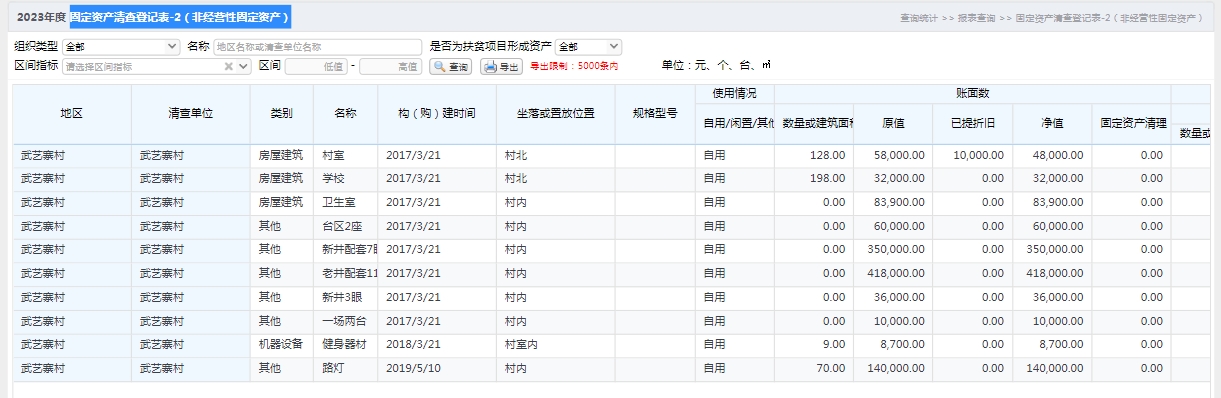Click the 2019/5/10 date cell

(436, 368)
